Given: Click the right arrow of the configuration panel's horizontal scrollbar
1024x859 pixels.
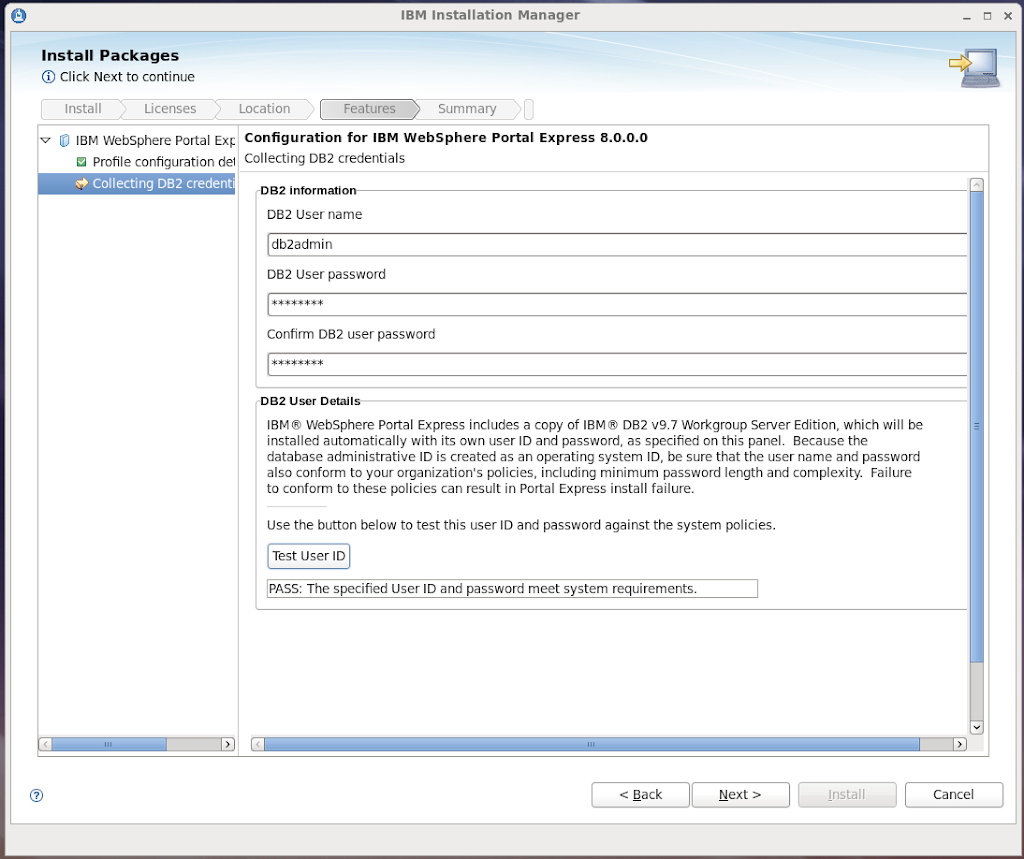Looking at the screenshot, I should pyautogui.click(x=959, y=744).
